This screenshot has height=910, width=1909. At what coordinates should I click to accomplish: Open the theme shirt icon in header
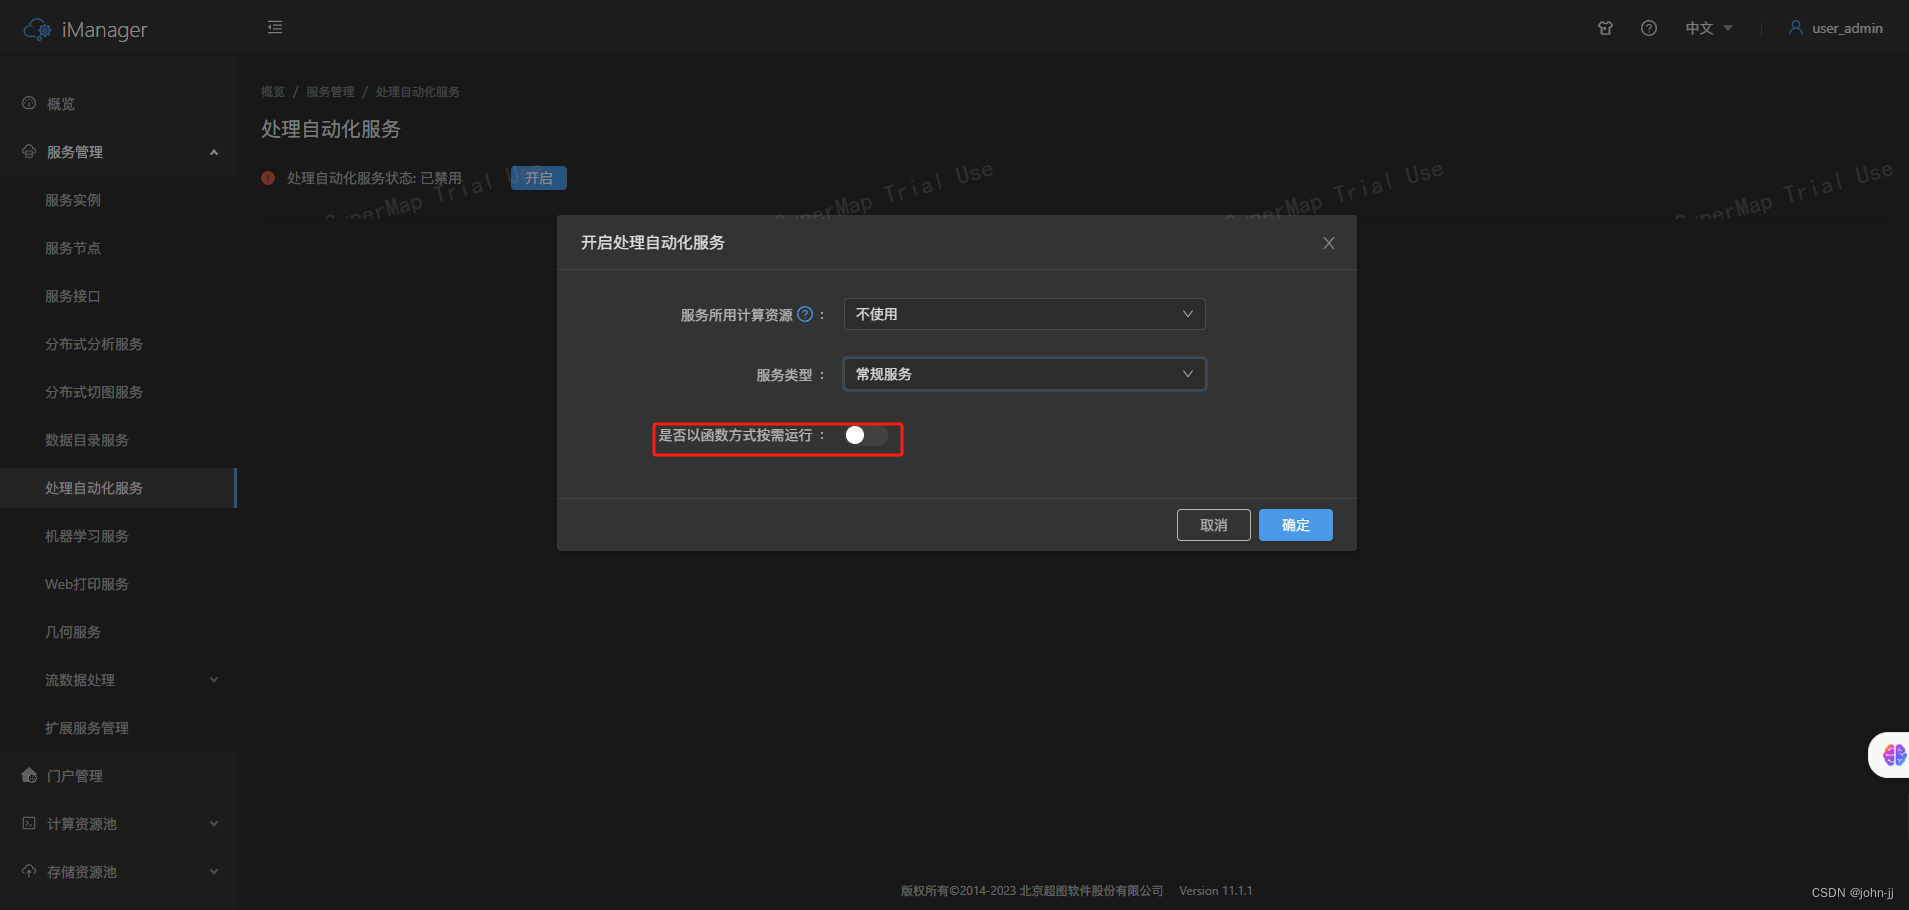[x=1605, y=28]
